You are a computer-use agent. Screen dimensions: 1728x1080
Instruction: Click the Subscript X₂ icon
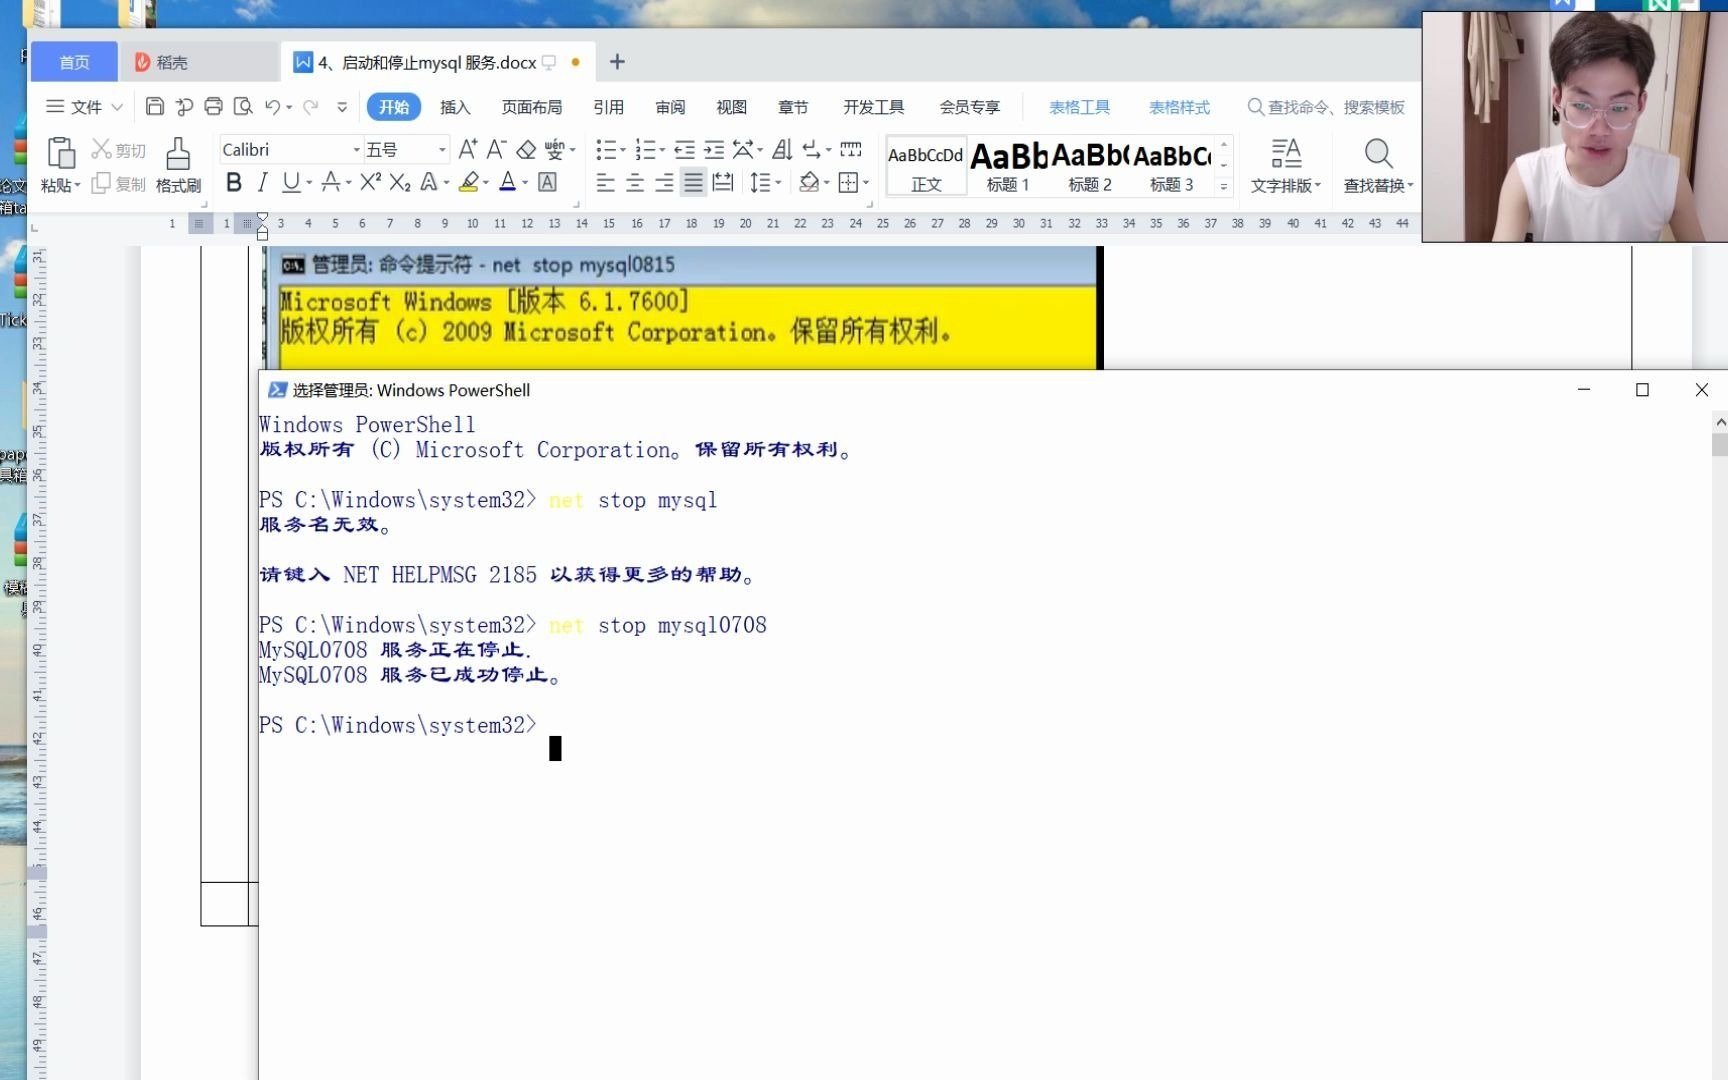[x=400, y=182]
